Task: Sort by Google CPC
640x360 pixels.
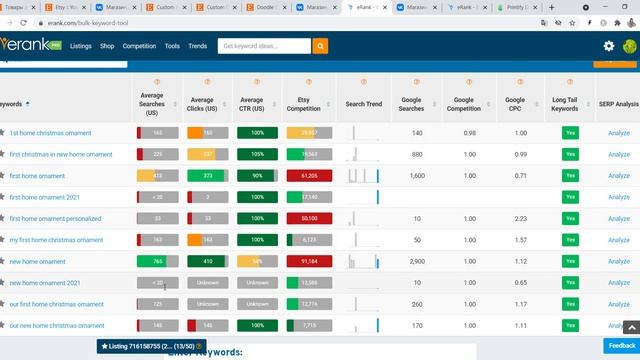Action: [537, 104]
